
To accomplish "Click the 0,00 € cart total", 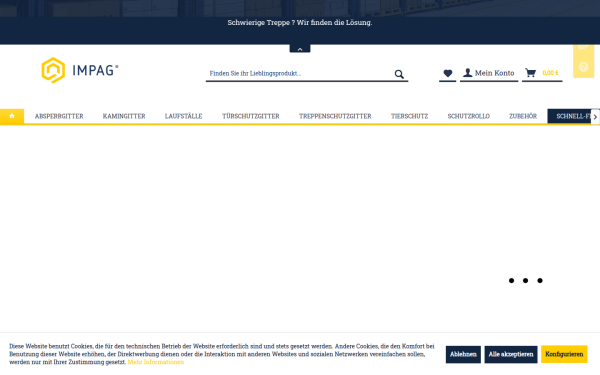I will [x=550, y=73].
